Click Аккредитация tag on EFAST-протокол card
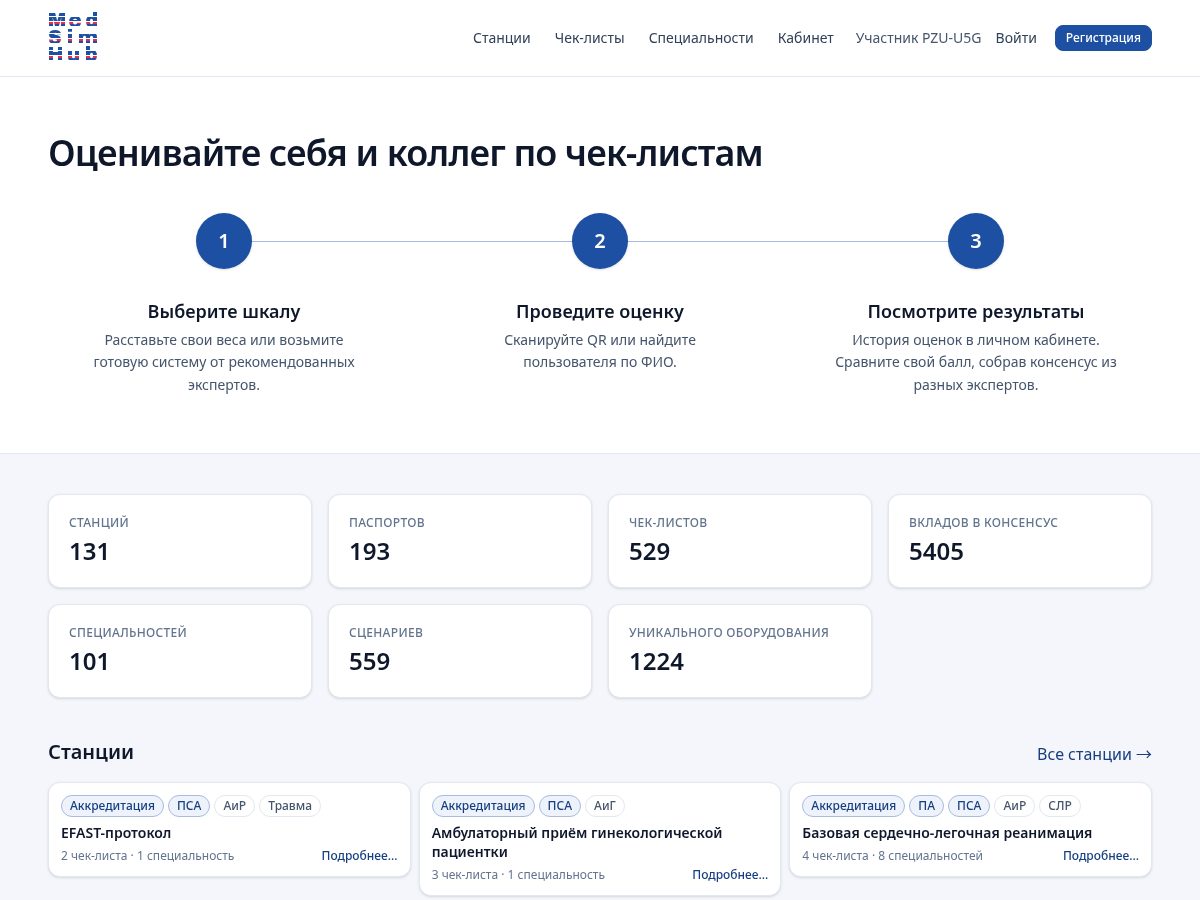 tap(113, 805)
